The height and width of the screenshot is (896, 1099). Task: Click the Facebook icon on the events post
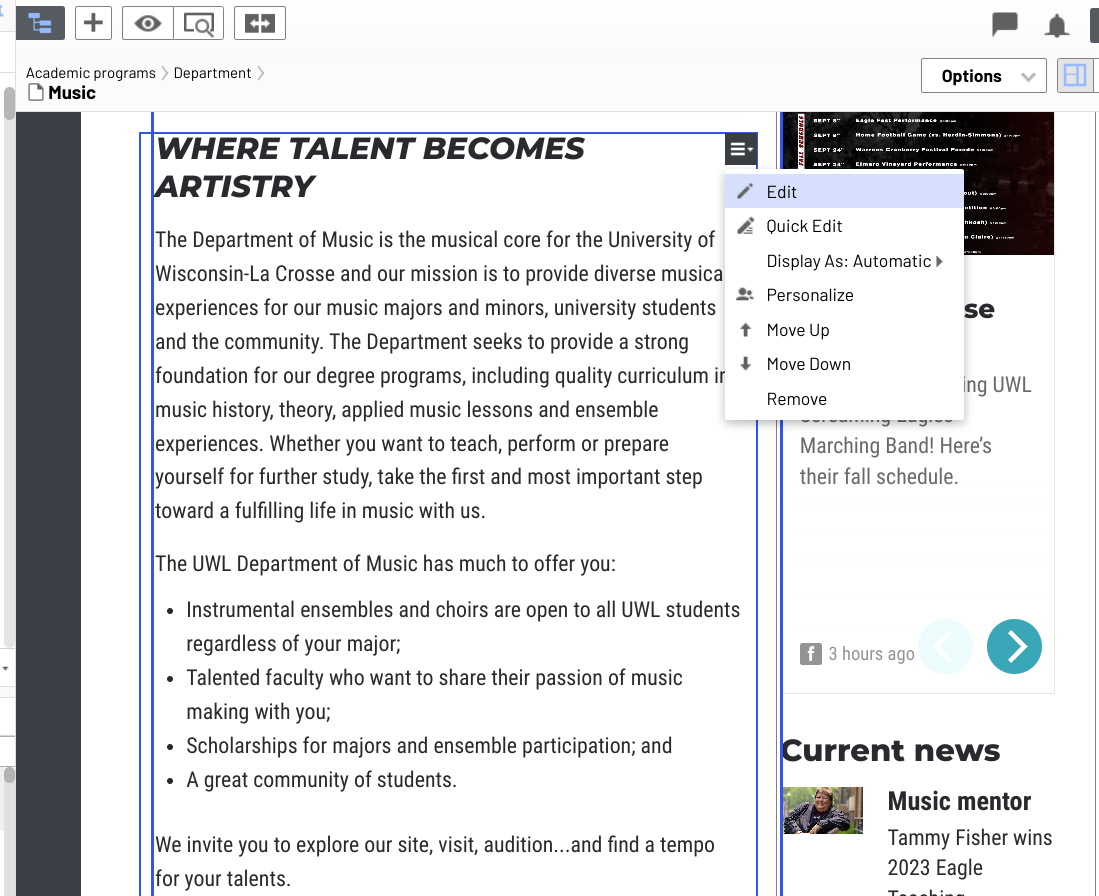pos(810,653)
